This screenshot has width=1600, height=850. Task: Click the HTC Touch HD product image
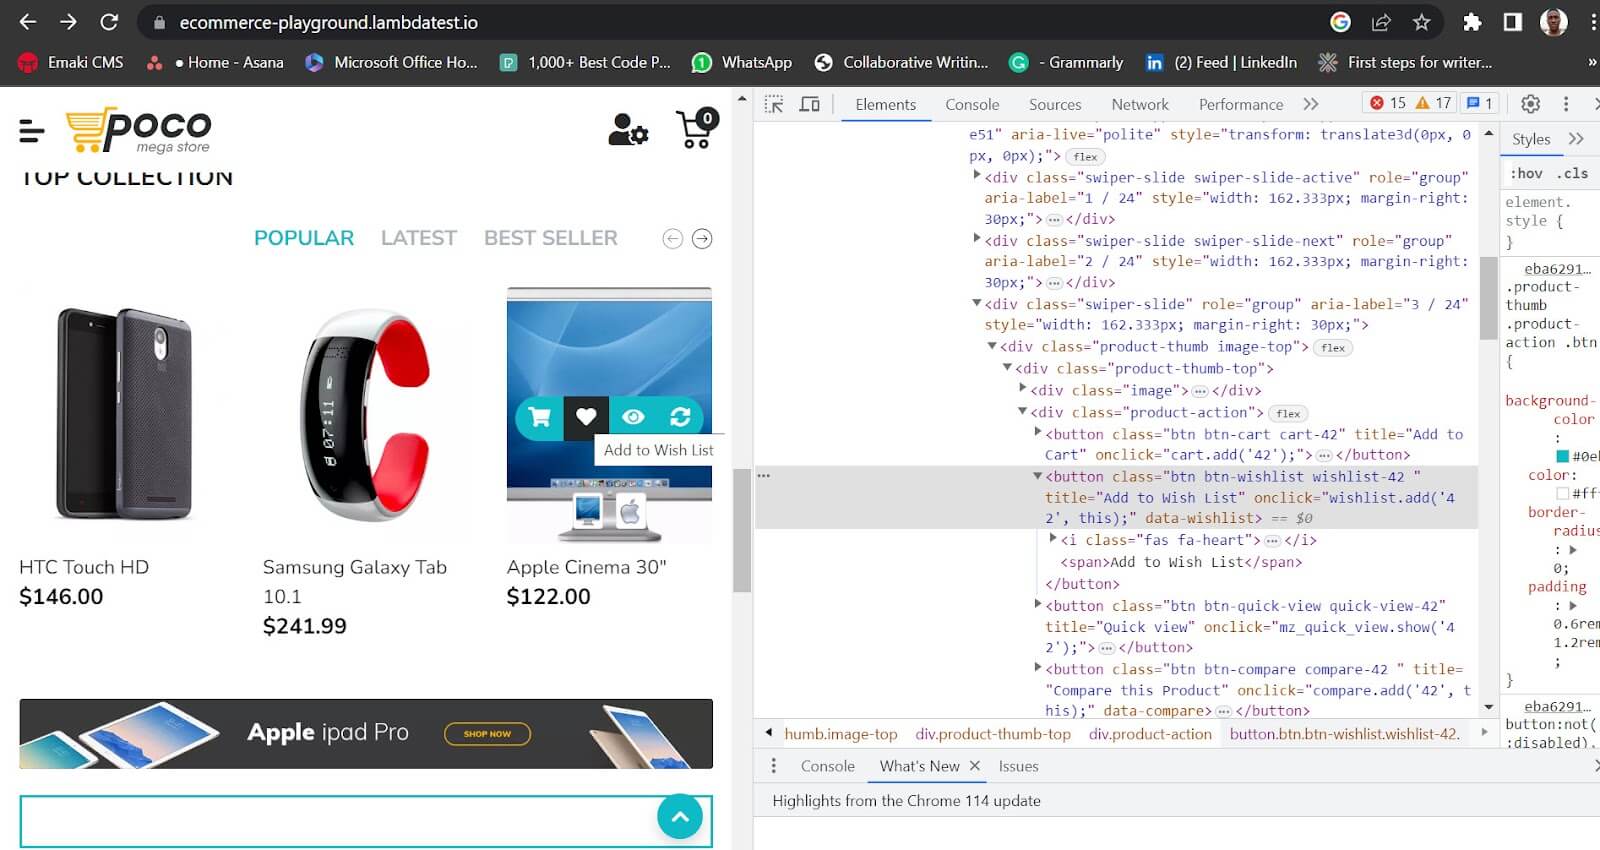[x=123, y=414]
